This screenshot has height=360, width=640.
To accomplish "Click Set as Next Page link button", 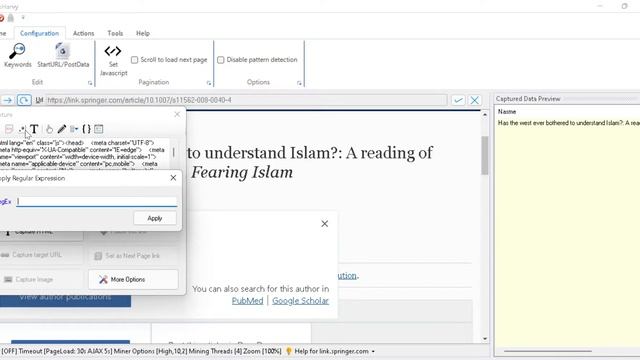I will point(133,256).
